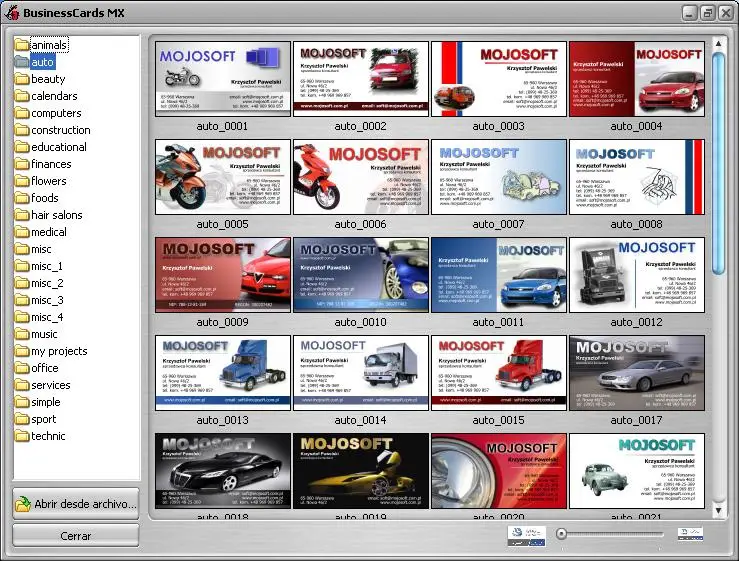Open the misc_3 folder
The width and height of the screenshot is (739, 561).
point(39,300)
